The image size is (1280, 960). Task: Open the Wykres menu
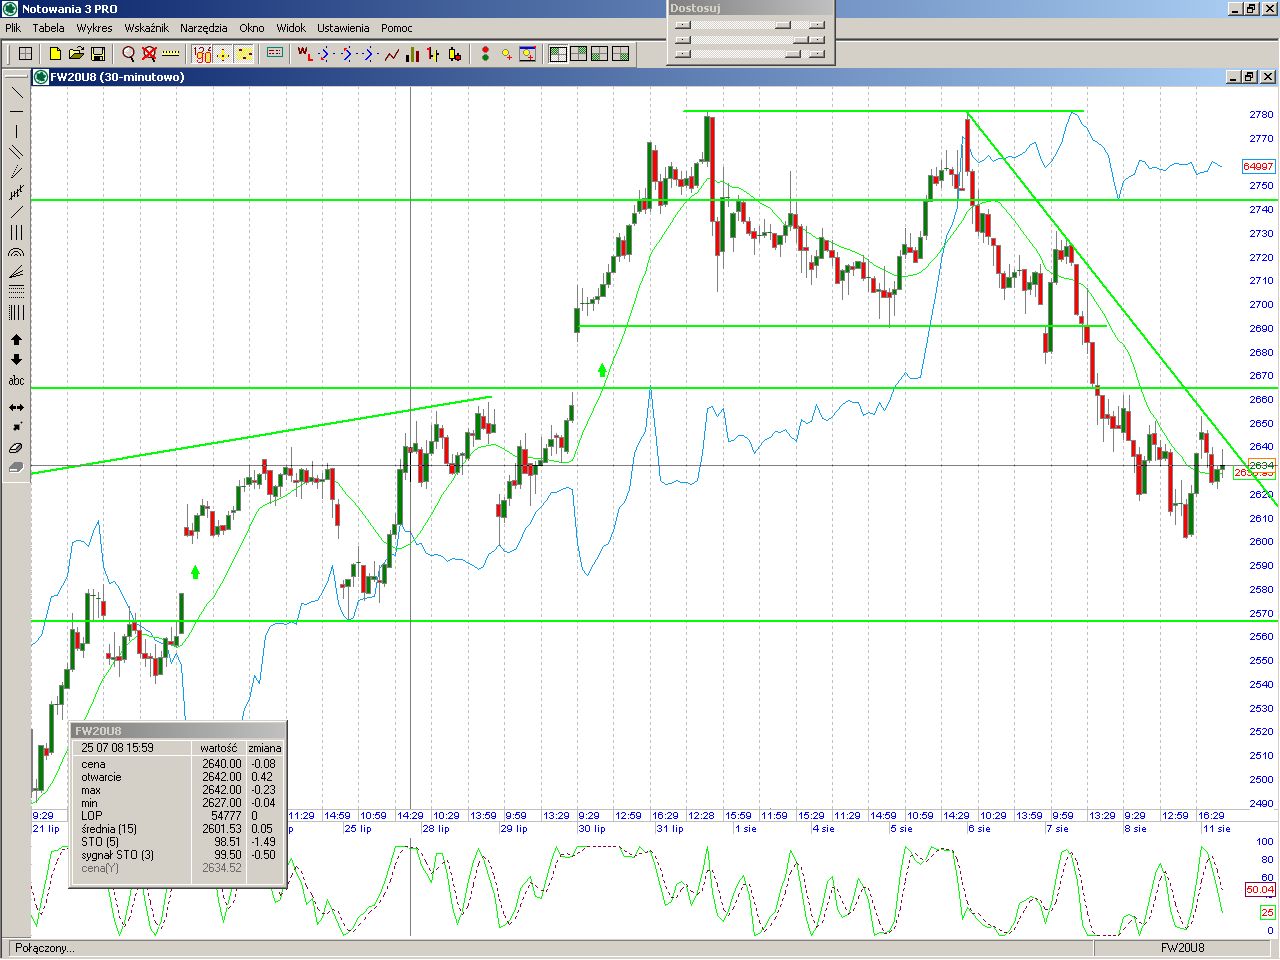click(x=94, y=28)
